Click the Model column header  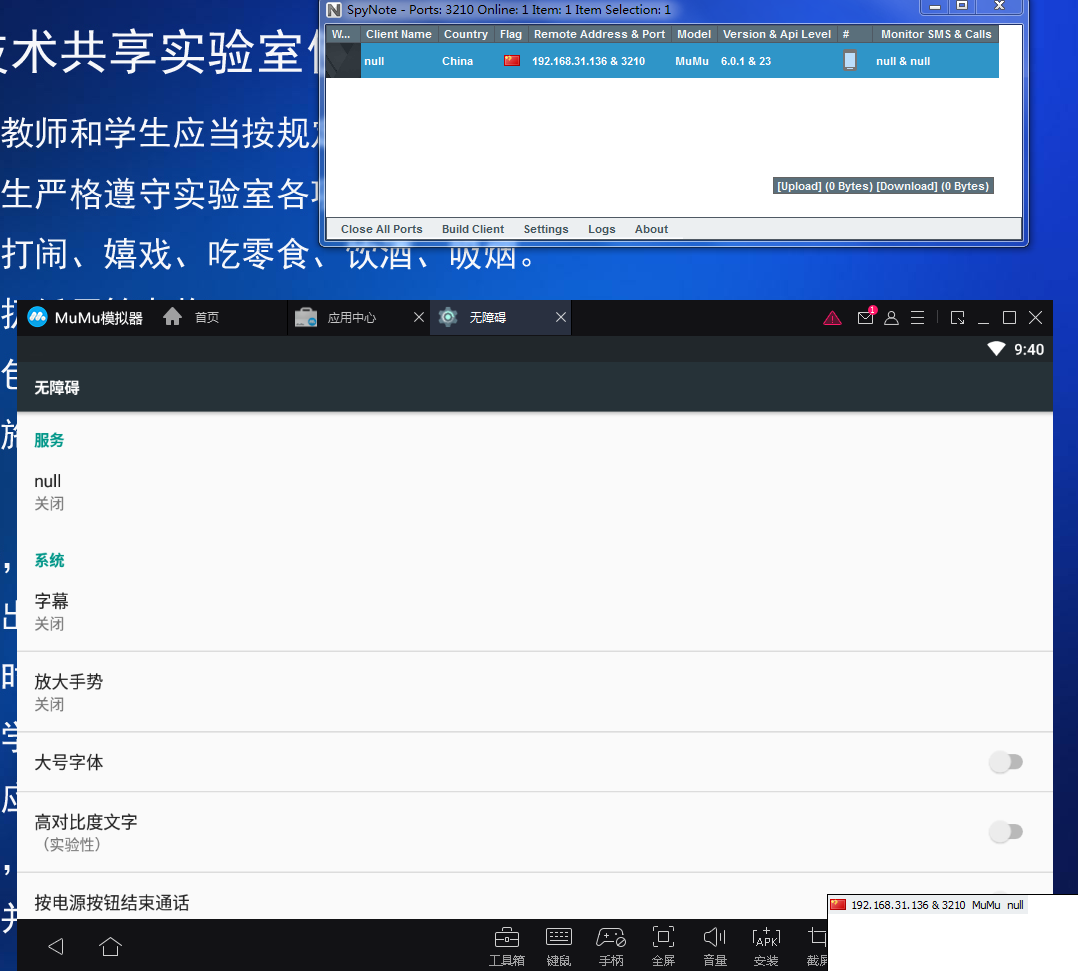694,34
